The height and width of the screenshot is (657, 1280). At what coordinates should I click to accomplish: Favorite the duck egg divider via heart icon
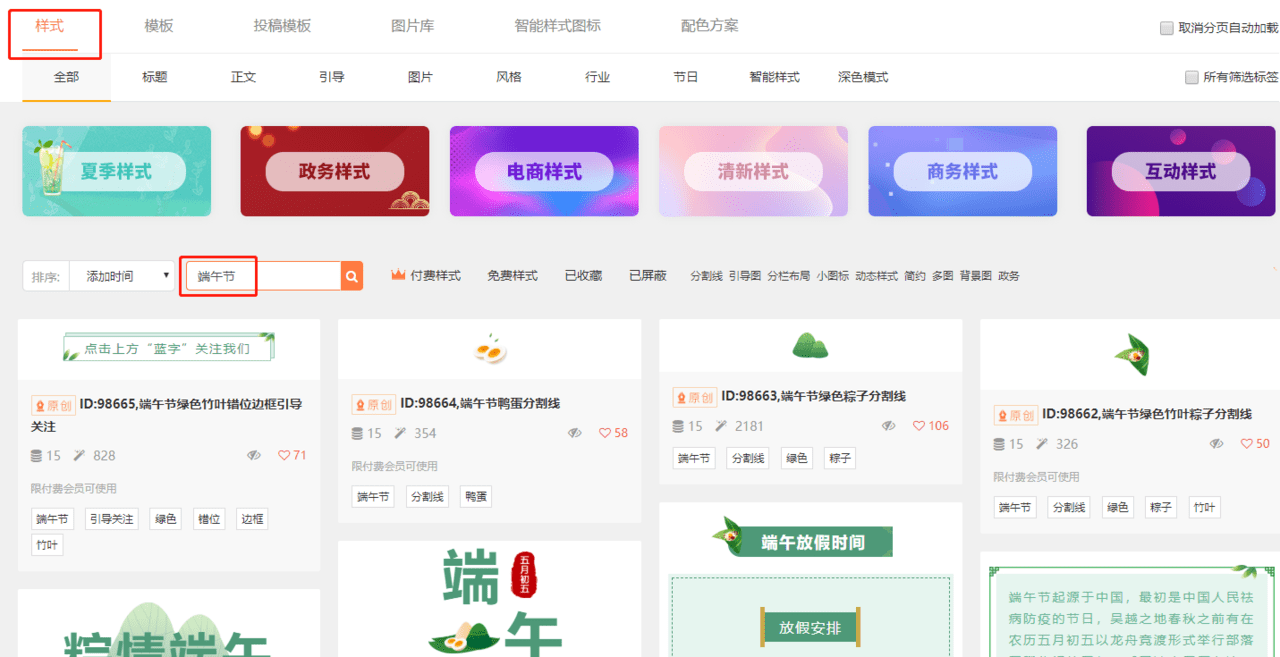point(605,433)
